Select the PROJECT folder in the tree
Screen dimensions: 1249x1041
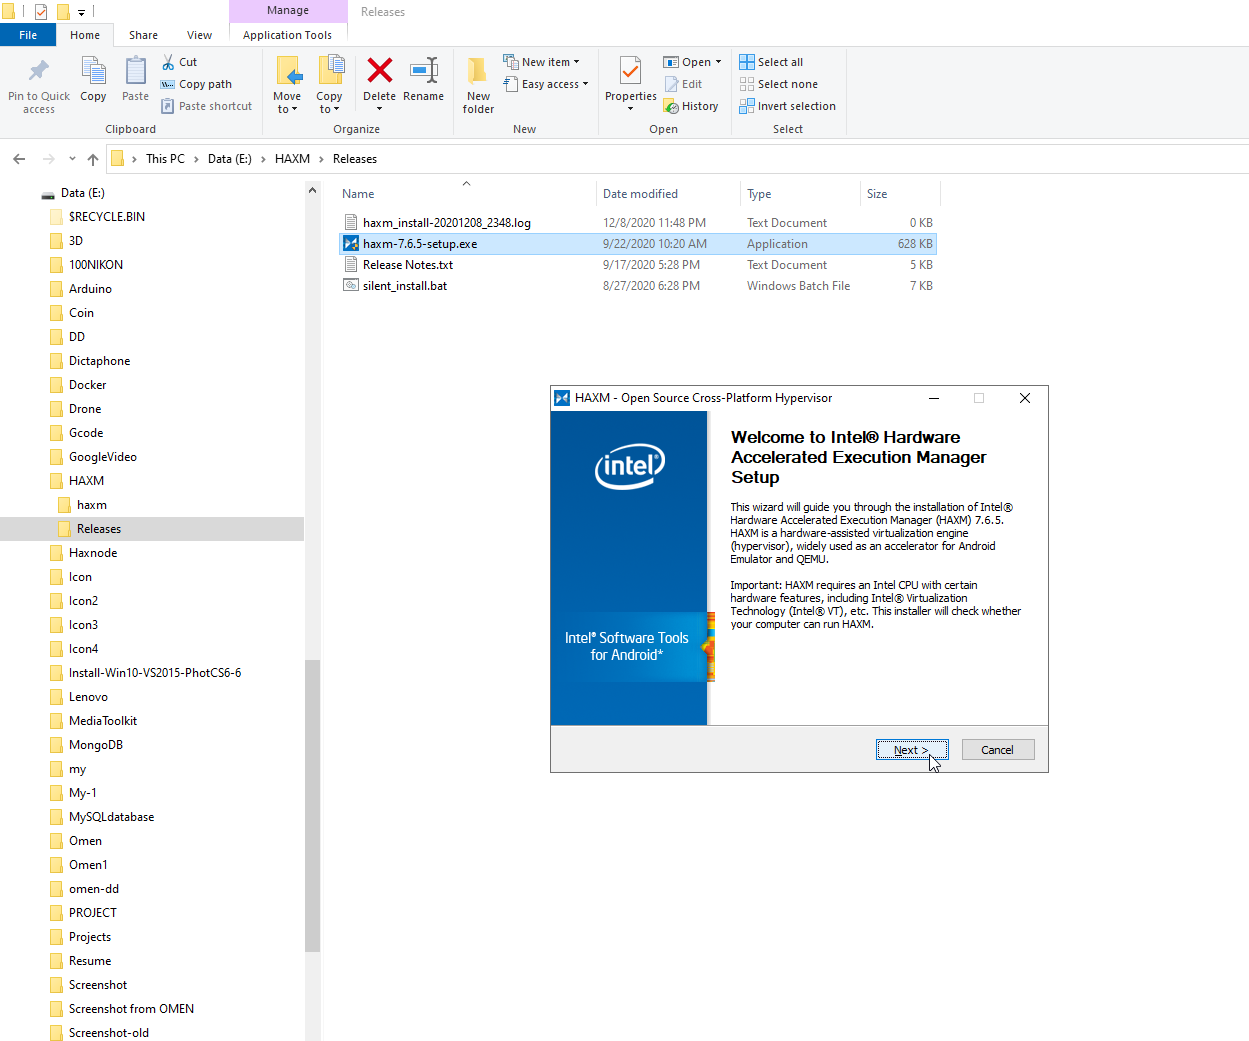click(93, 913)
